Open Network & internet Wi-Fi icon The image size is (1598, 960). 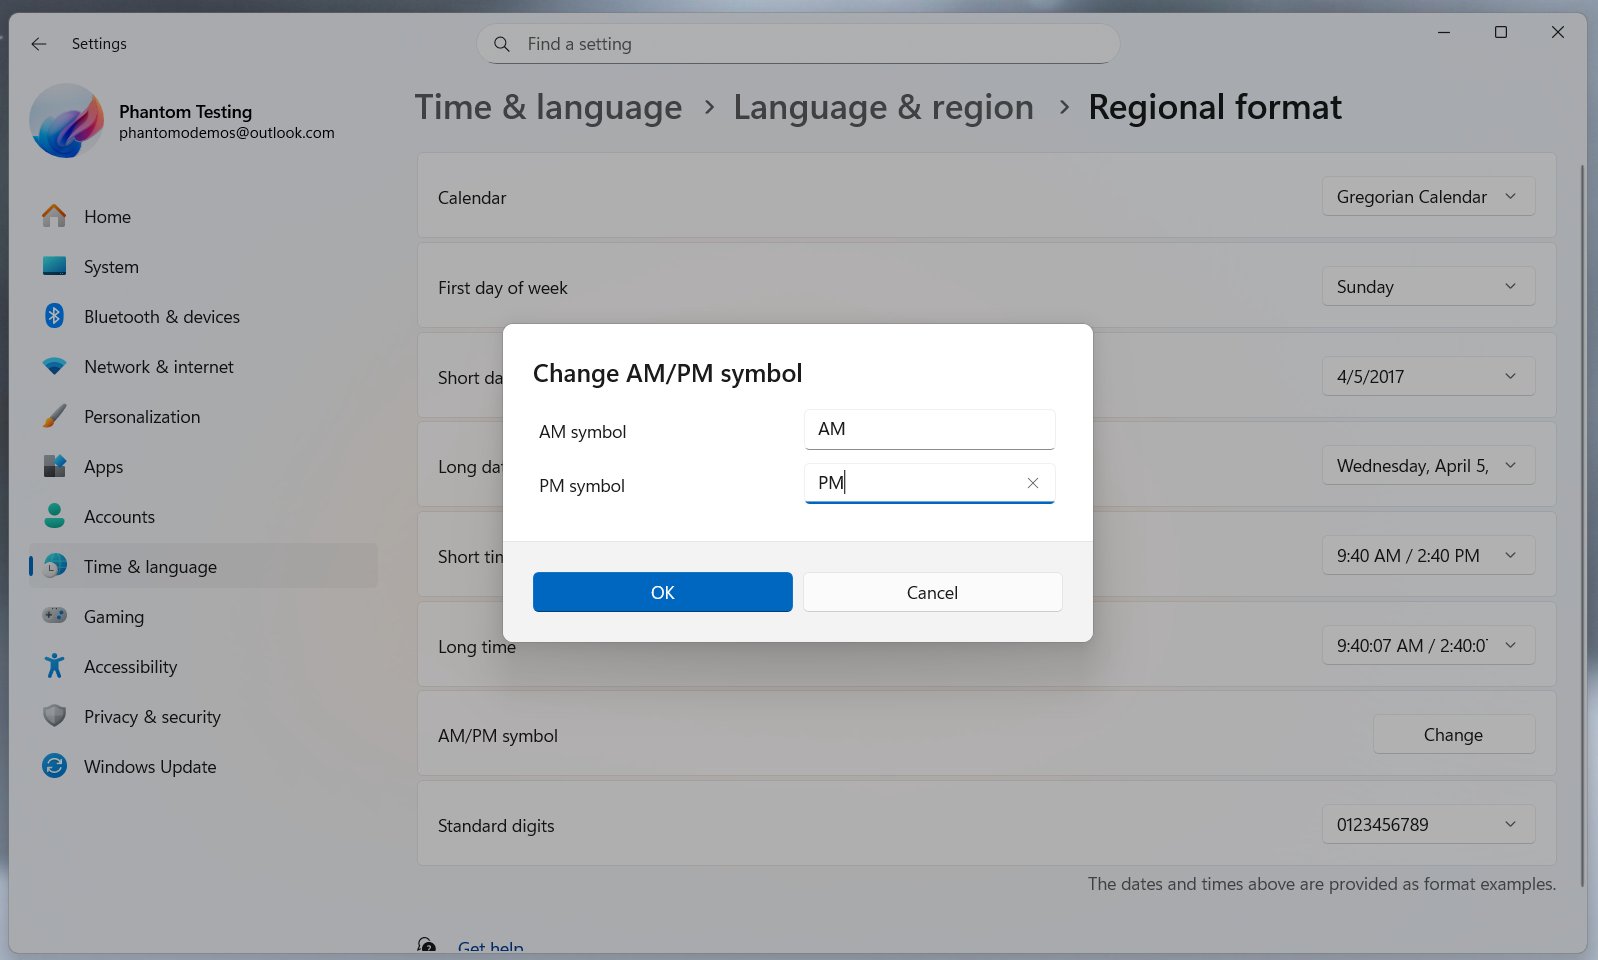[54, 366]
